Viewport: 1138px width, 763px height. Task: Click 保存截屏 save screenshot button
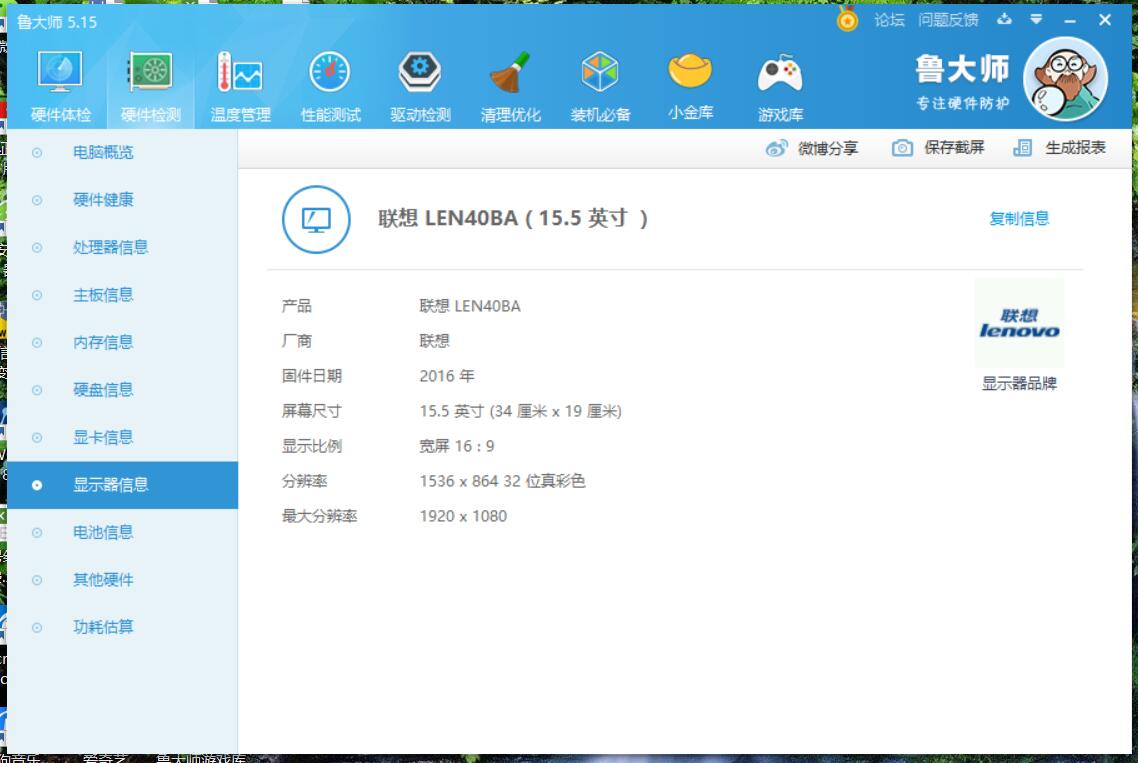tap(938, 148)
